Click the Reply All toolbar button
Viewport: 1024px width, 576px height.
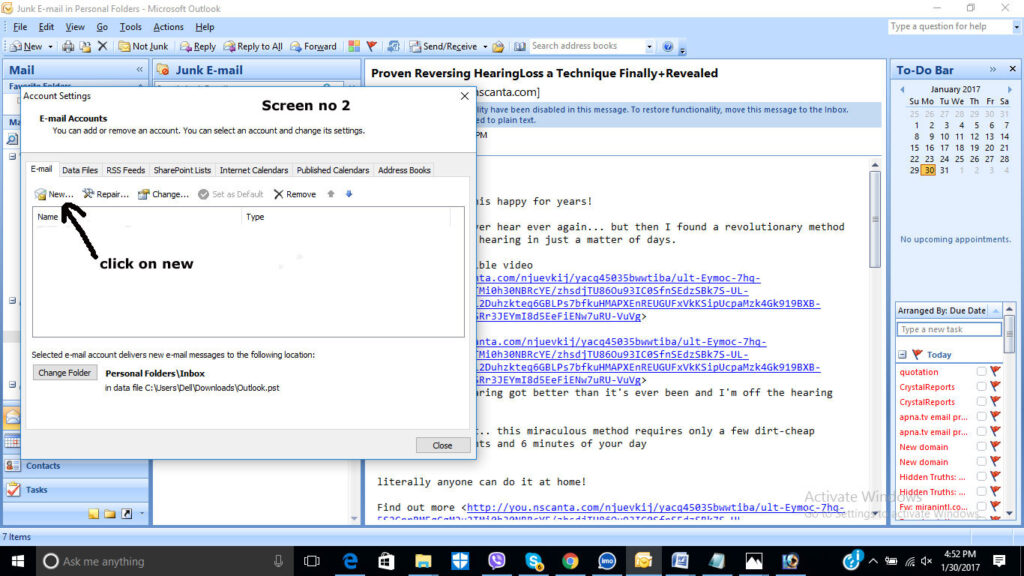[x=253, y=46]
